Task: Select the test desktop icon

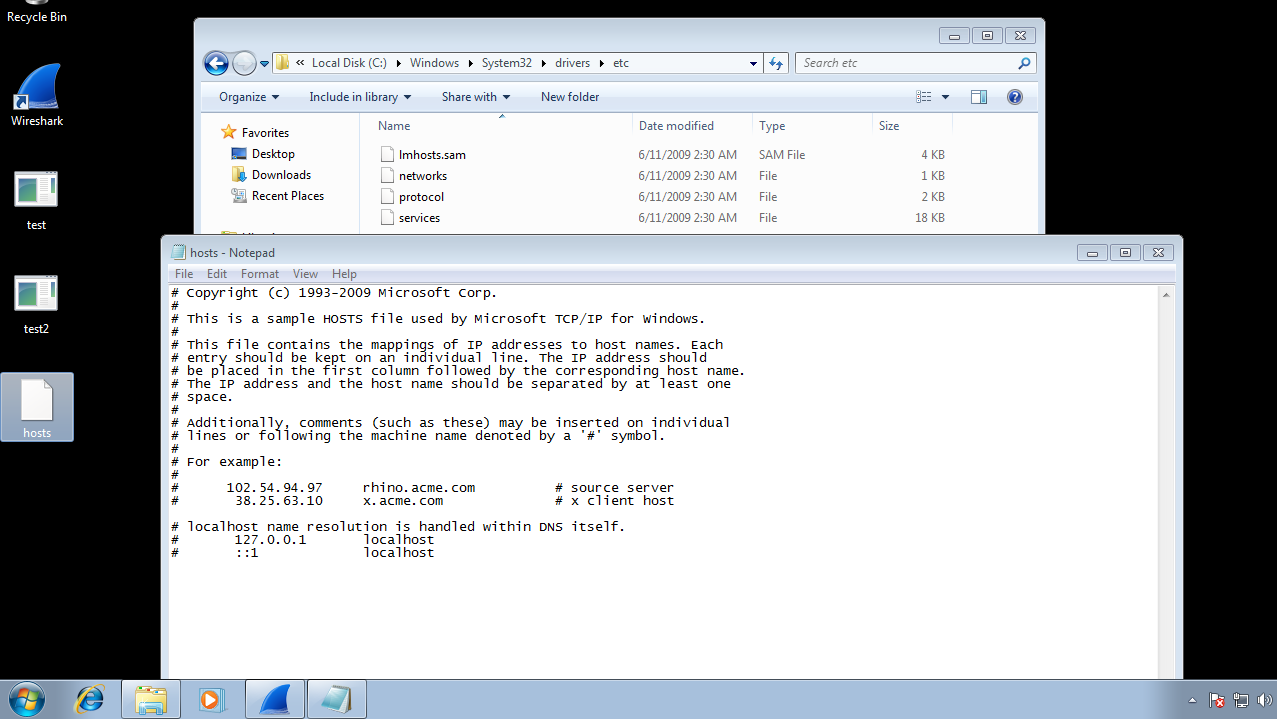Action: click(36, 200)
